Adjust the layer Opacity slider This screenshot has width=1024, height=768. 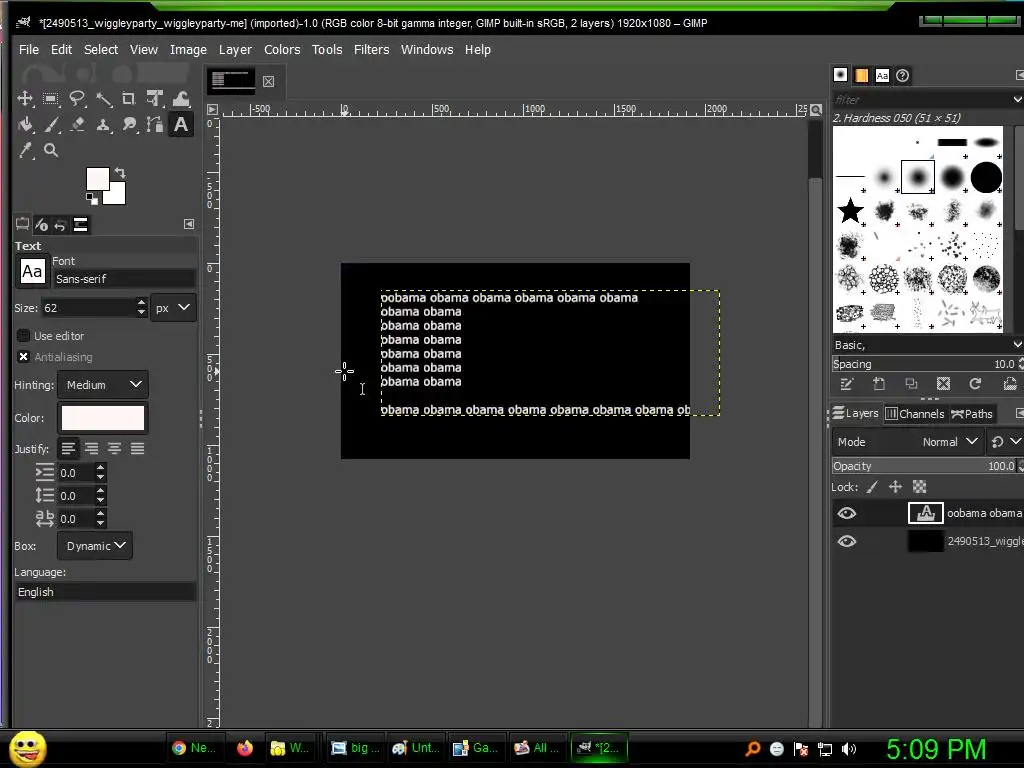(x=925, y=466)
